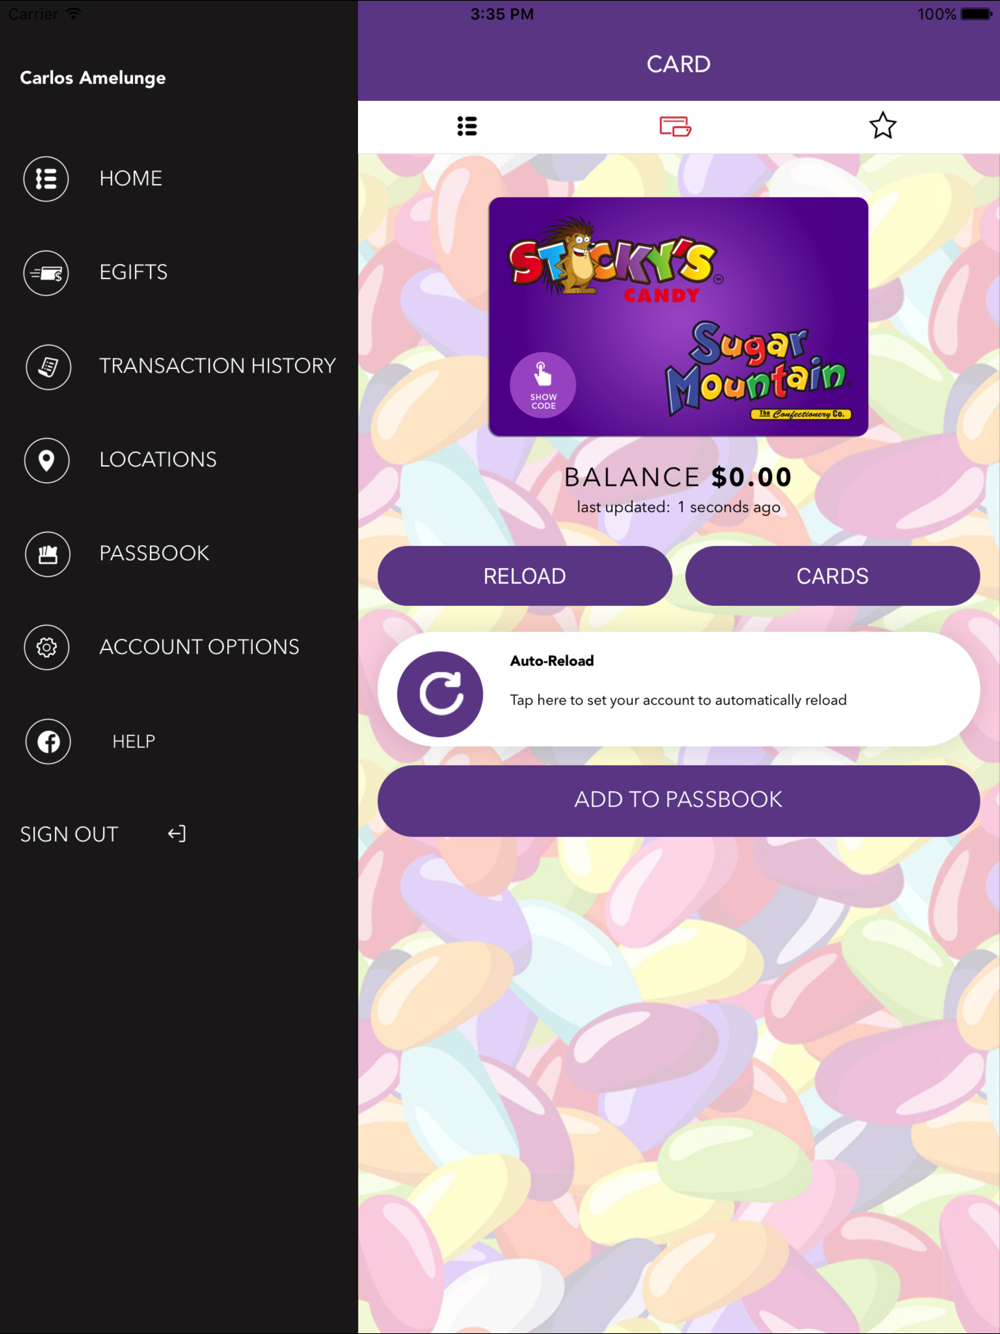Image resolution: width=1000 pixels, height=1334 pixels.
Task: Tap the Sticky's Candy gift card image
Action: tap(679, 317)
